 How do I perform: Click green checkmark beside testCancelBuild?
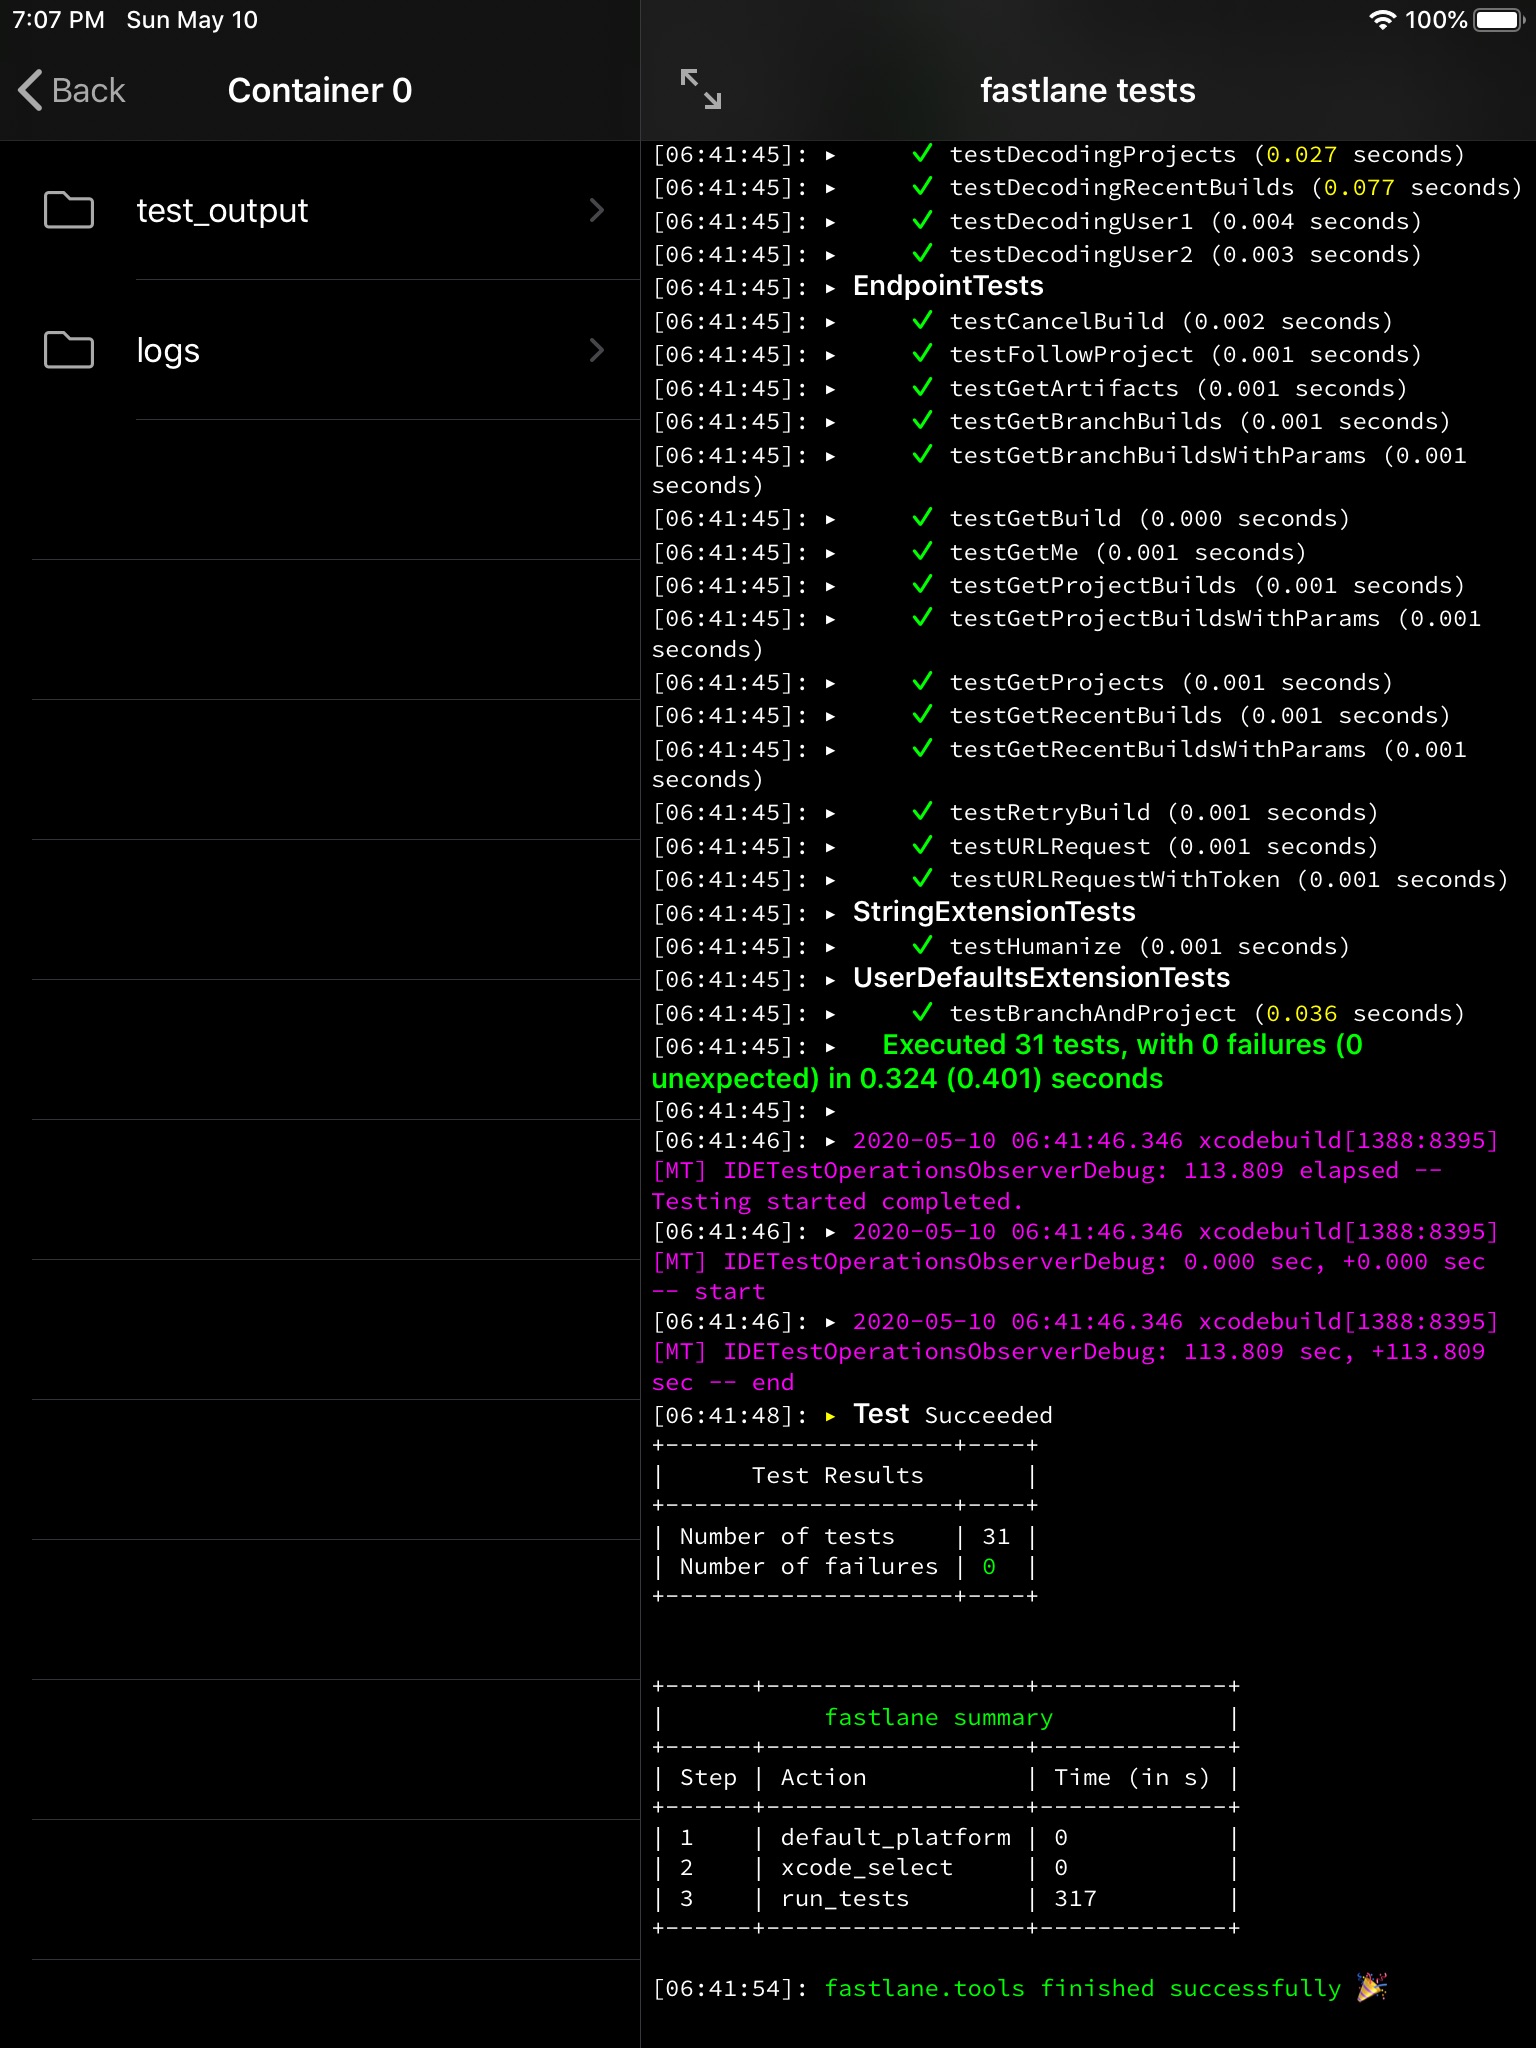click(922, 321)
